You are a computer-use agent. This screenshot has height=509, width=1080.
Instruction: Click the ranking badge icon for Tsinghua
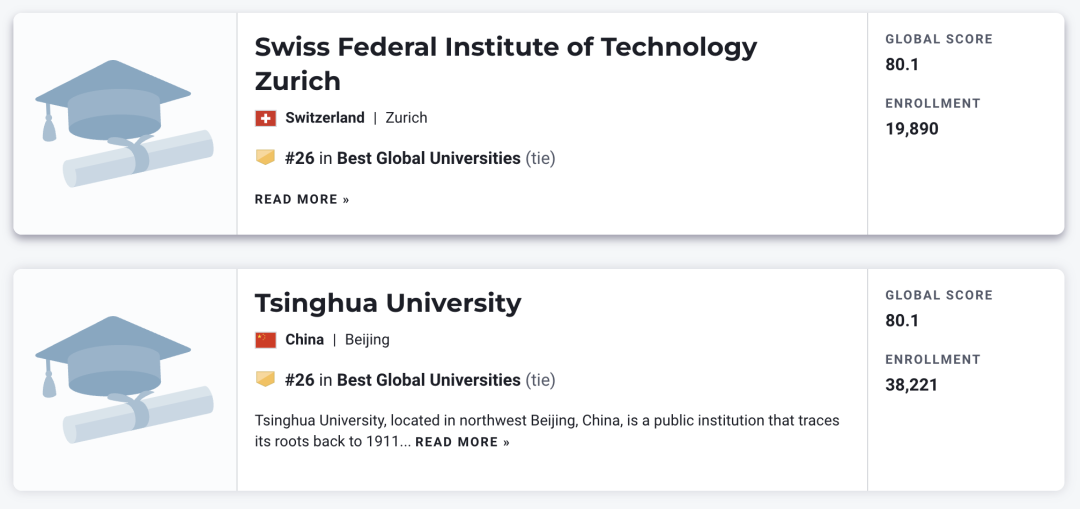pyautogui.click(x=265, y=380)
